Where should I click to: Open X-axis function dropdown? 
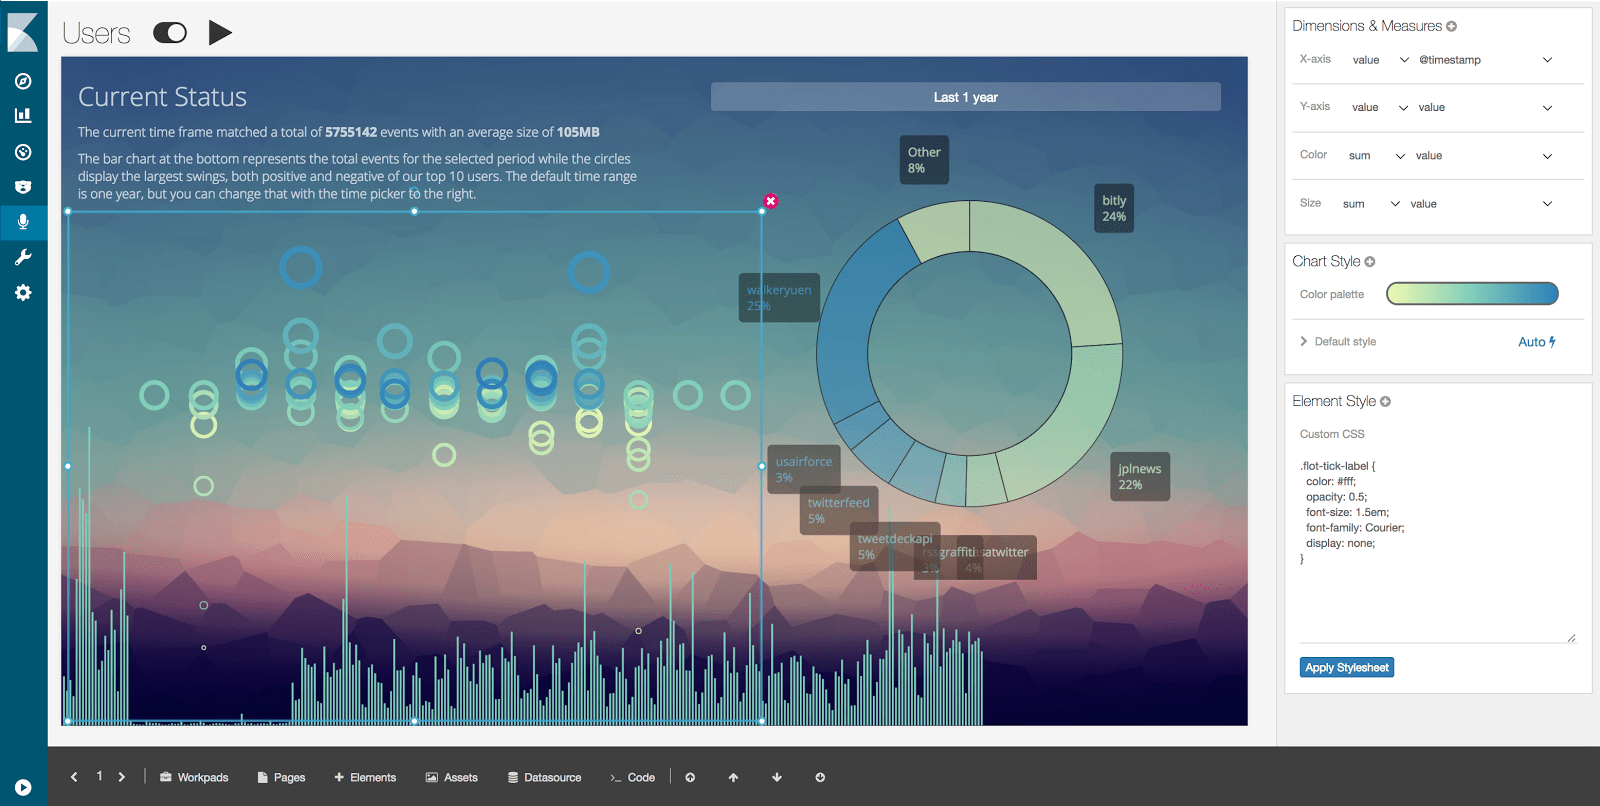pyautogui.click(x=1380, y=60)
